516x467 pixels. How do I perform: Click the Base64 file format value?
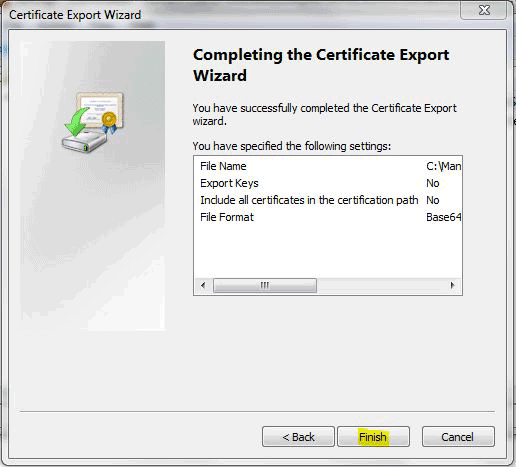(443, 217)
